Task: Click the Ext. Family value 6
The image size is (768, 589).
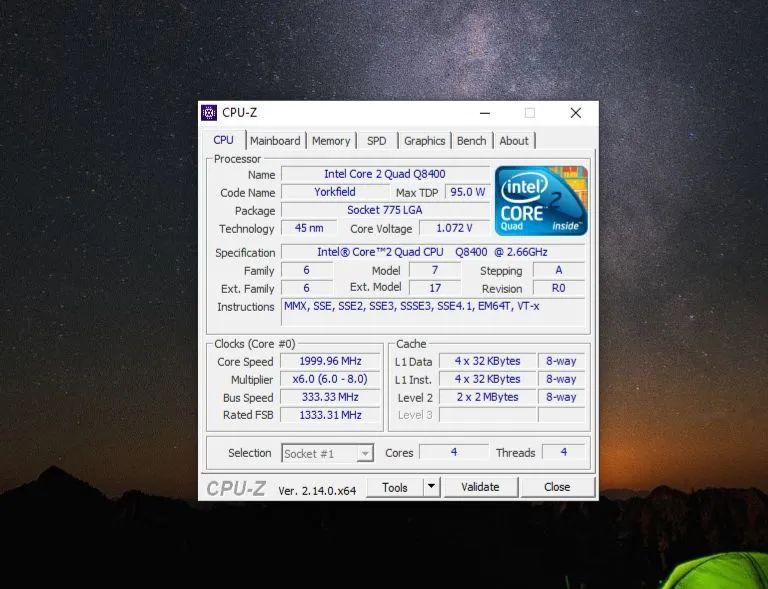Action: pyautogui.click(x=307, y=288)
